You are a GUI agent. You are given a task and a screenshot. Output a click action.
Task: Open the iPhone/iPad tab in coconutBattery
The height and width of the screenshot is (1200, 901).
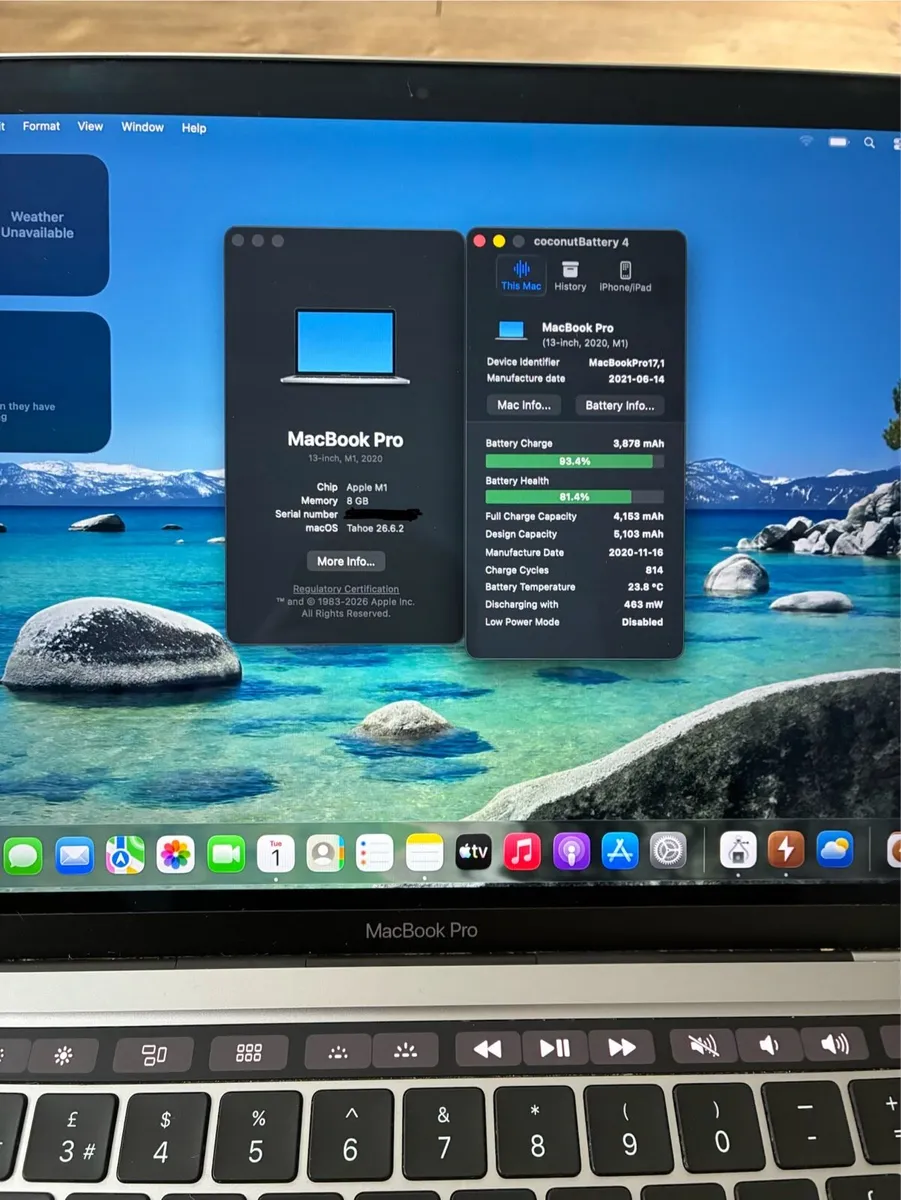[x=625, y=275]
